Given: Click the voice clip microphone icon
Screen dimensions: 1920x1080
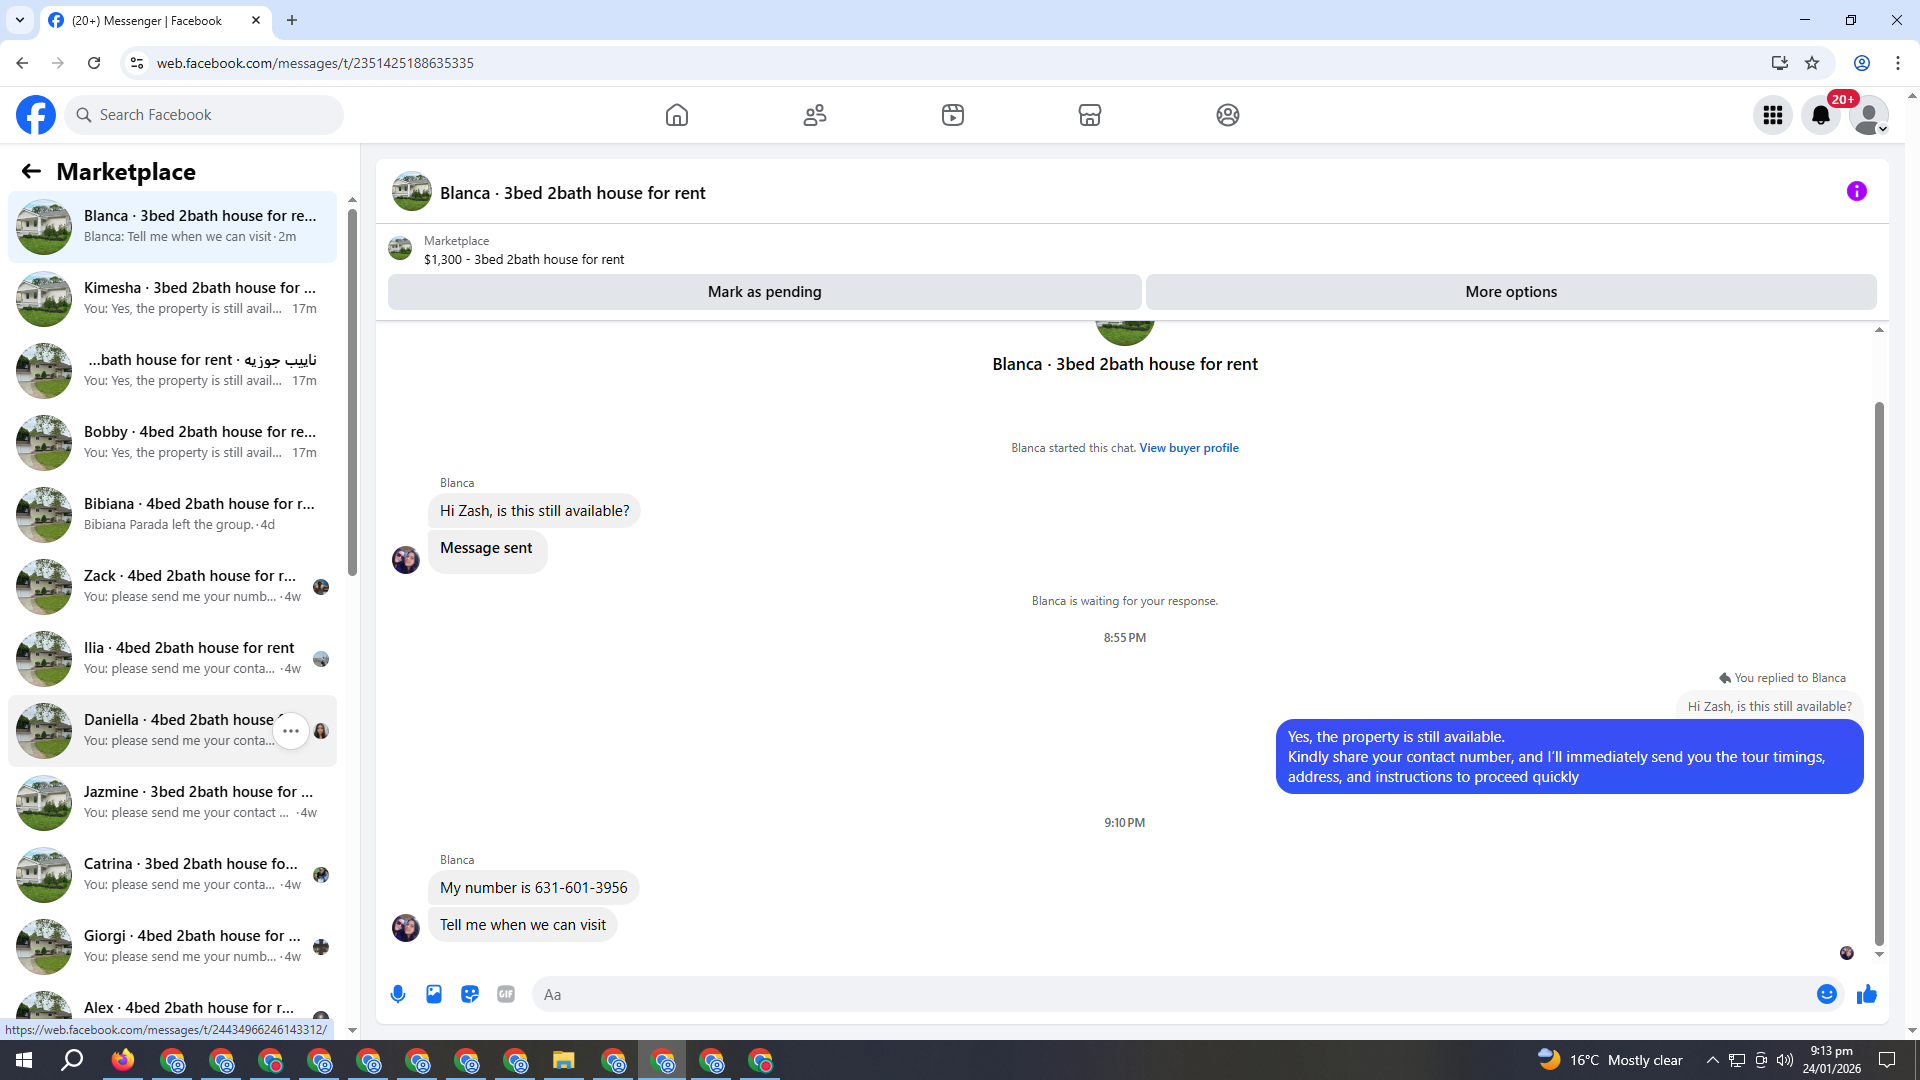Looking at the screenshot, I should (x=398, y=994).
